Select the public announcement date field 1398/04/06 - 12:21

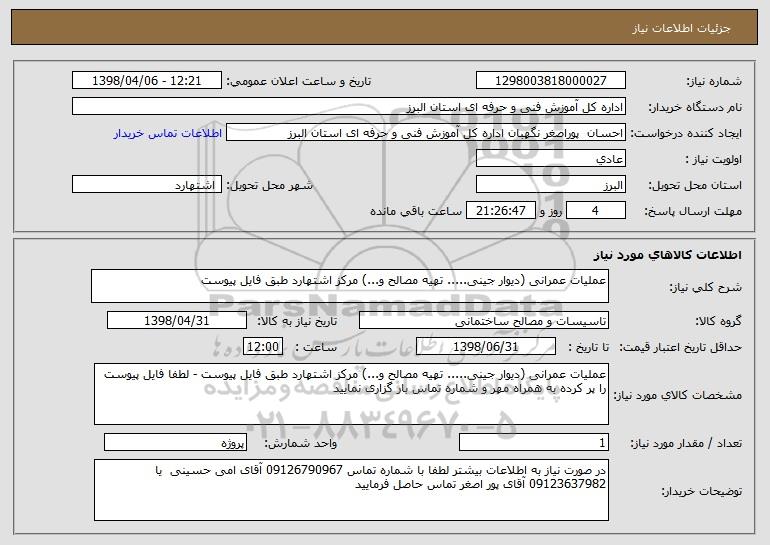147,81
